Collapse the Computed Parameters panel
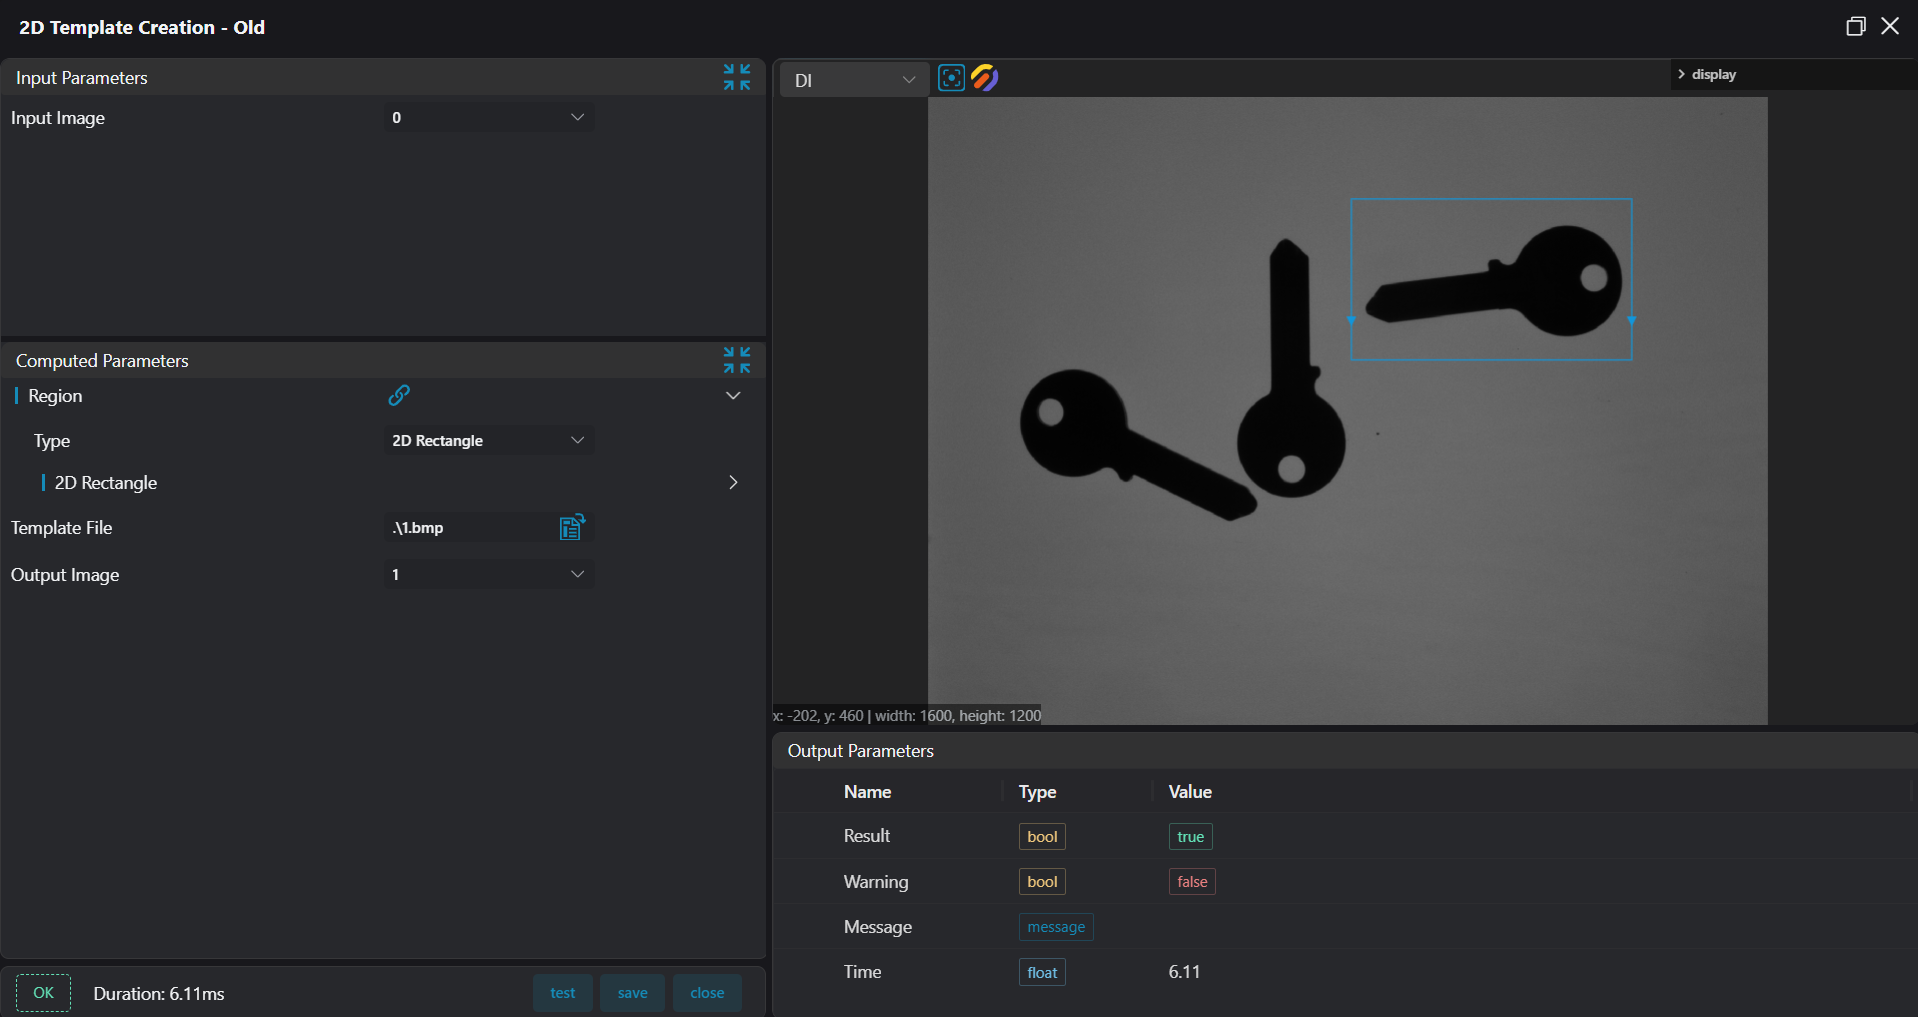Image resolution: width=1918 pixels, height=1017 pixels. tap(737, 360)
